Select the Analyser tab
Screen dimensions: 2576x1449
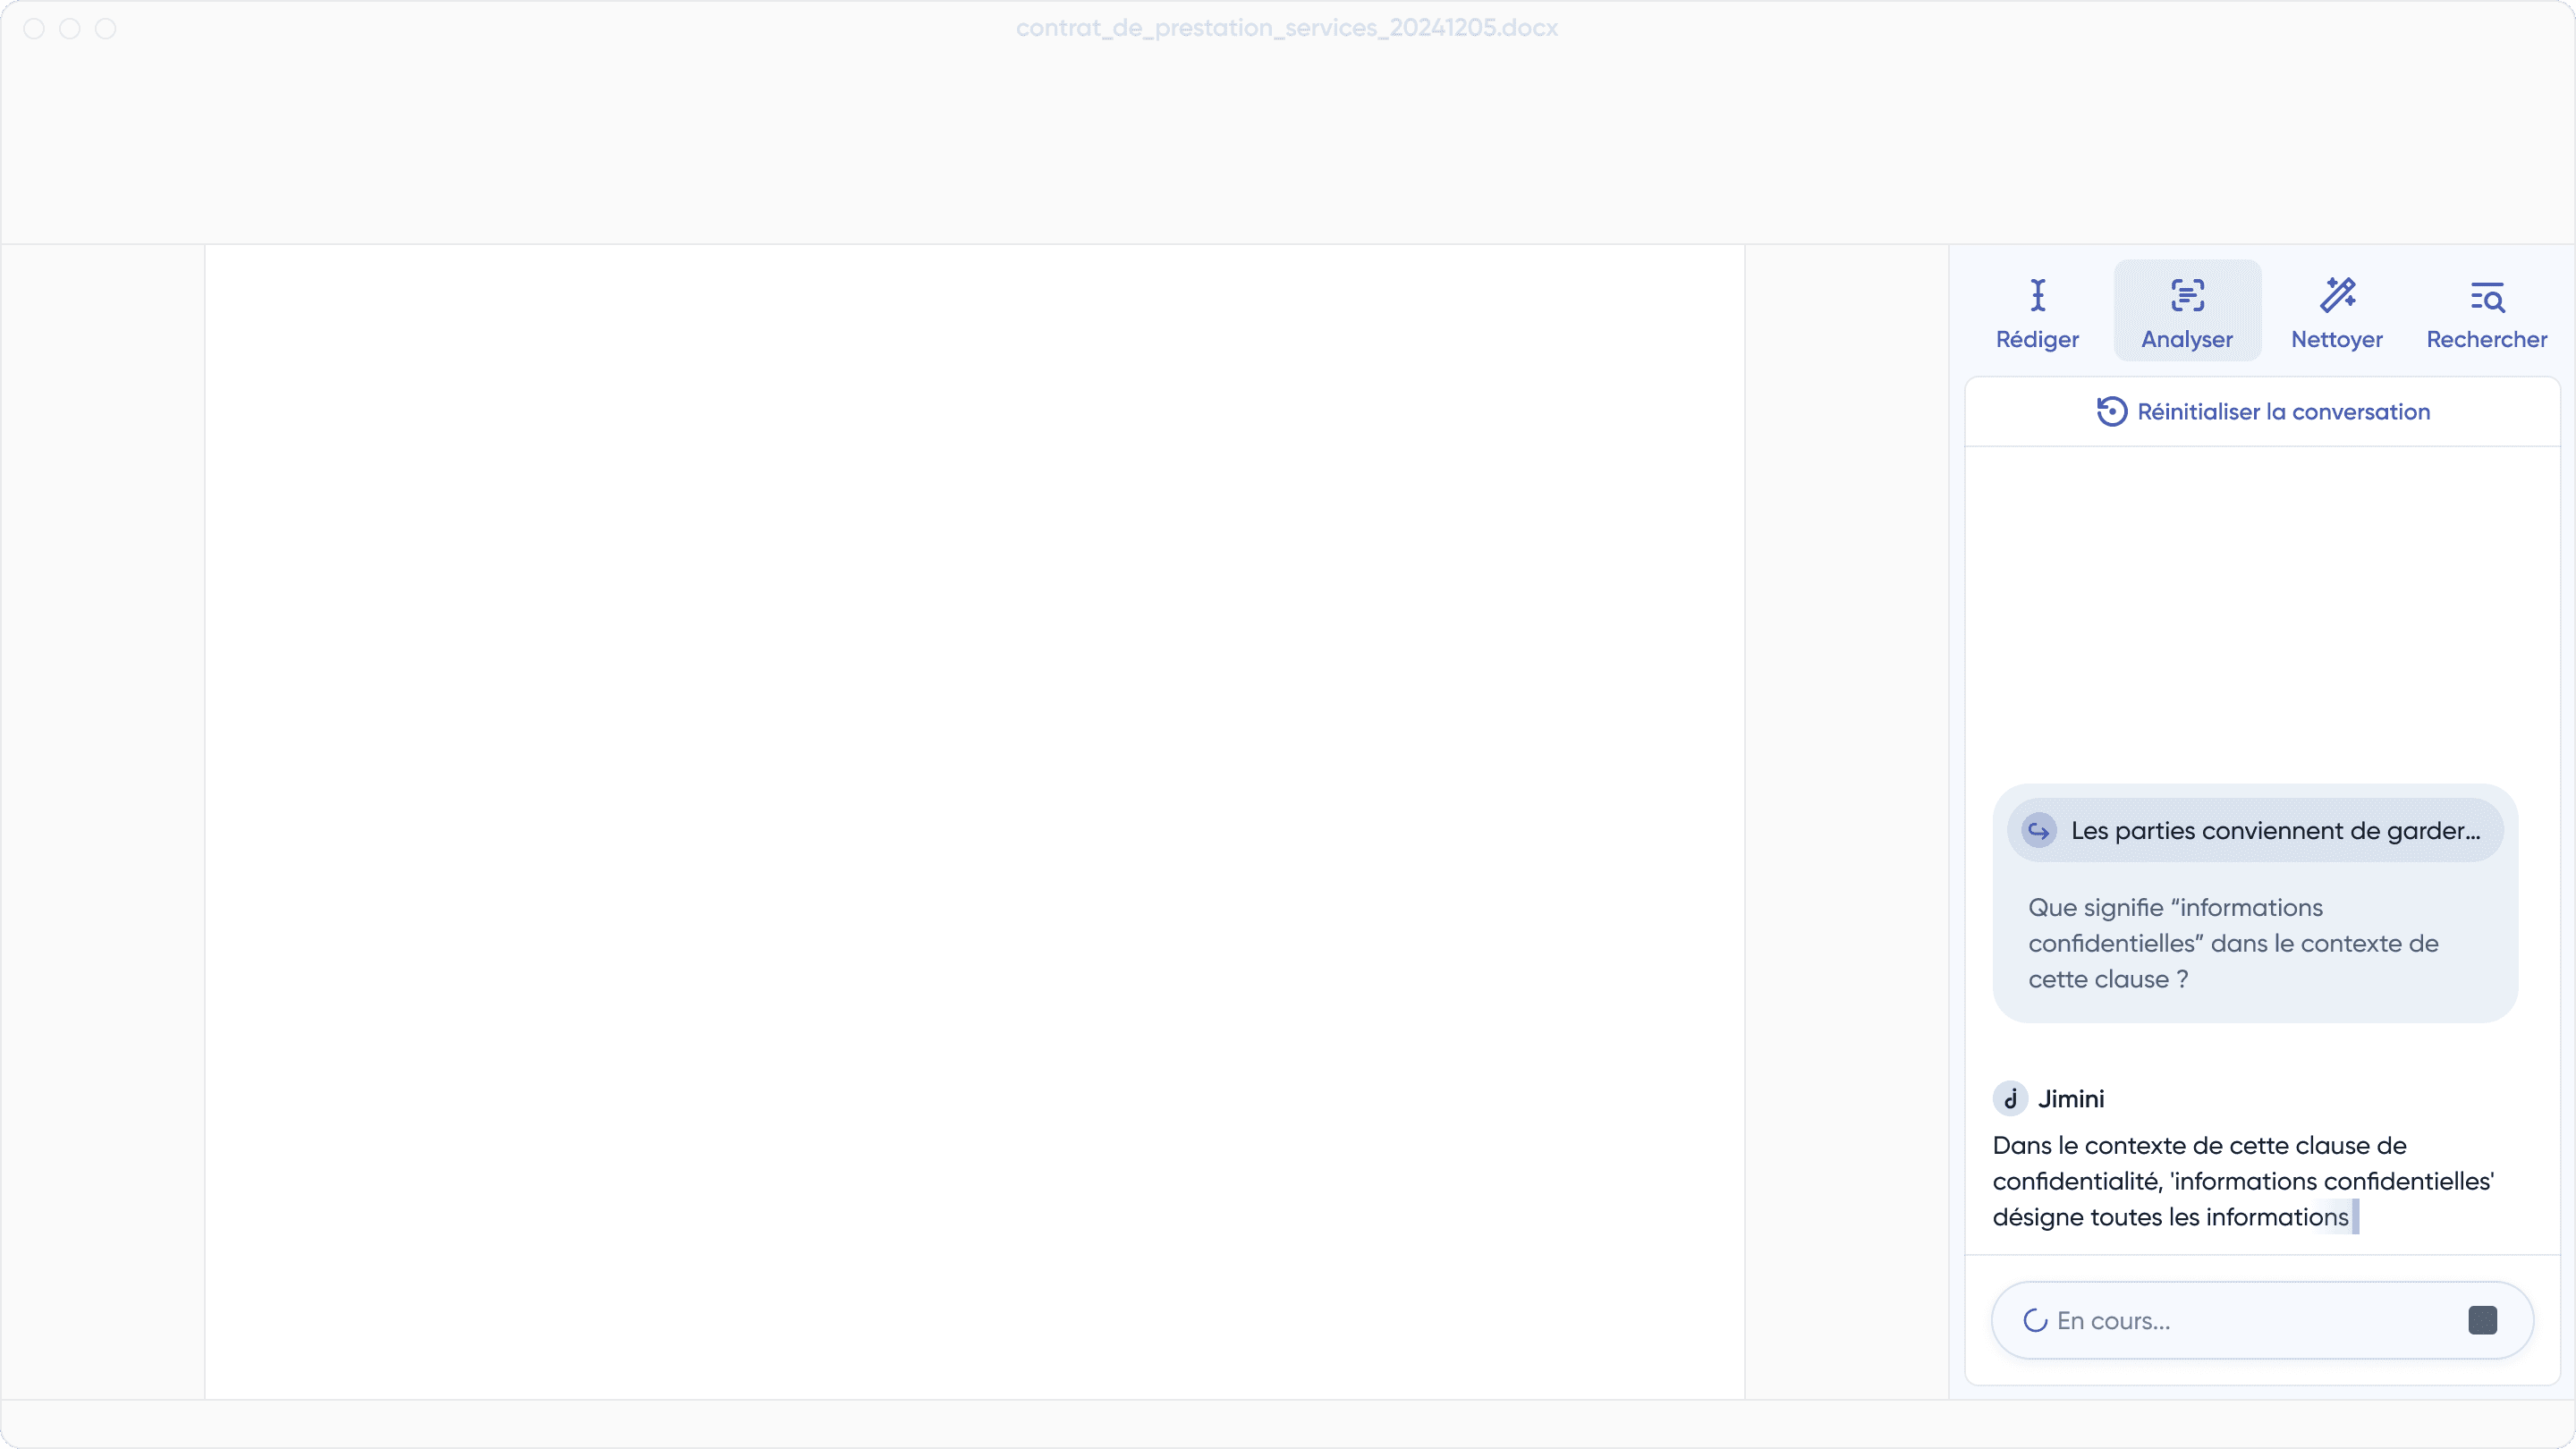(x=2187, y=312)
